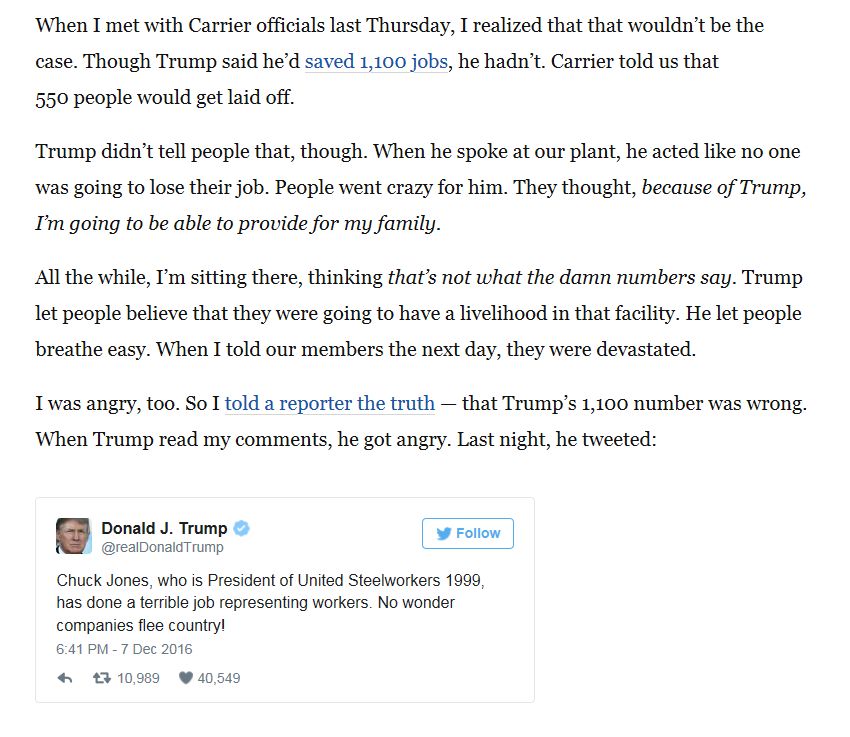Click the Follow button on the tweet
This screenshot has height=737, width=850.
click(468, 534)
